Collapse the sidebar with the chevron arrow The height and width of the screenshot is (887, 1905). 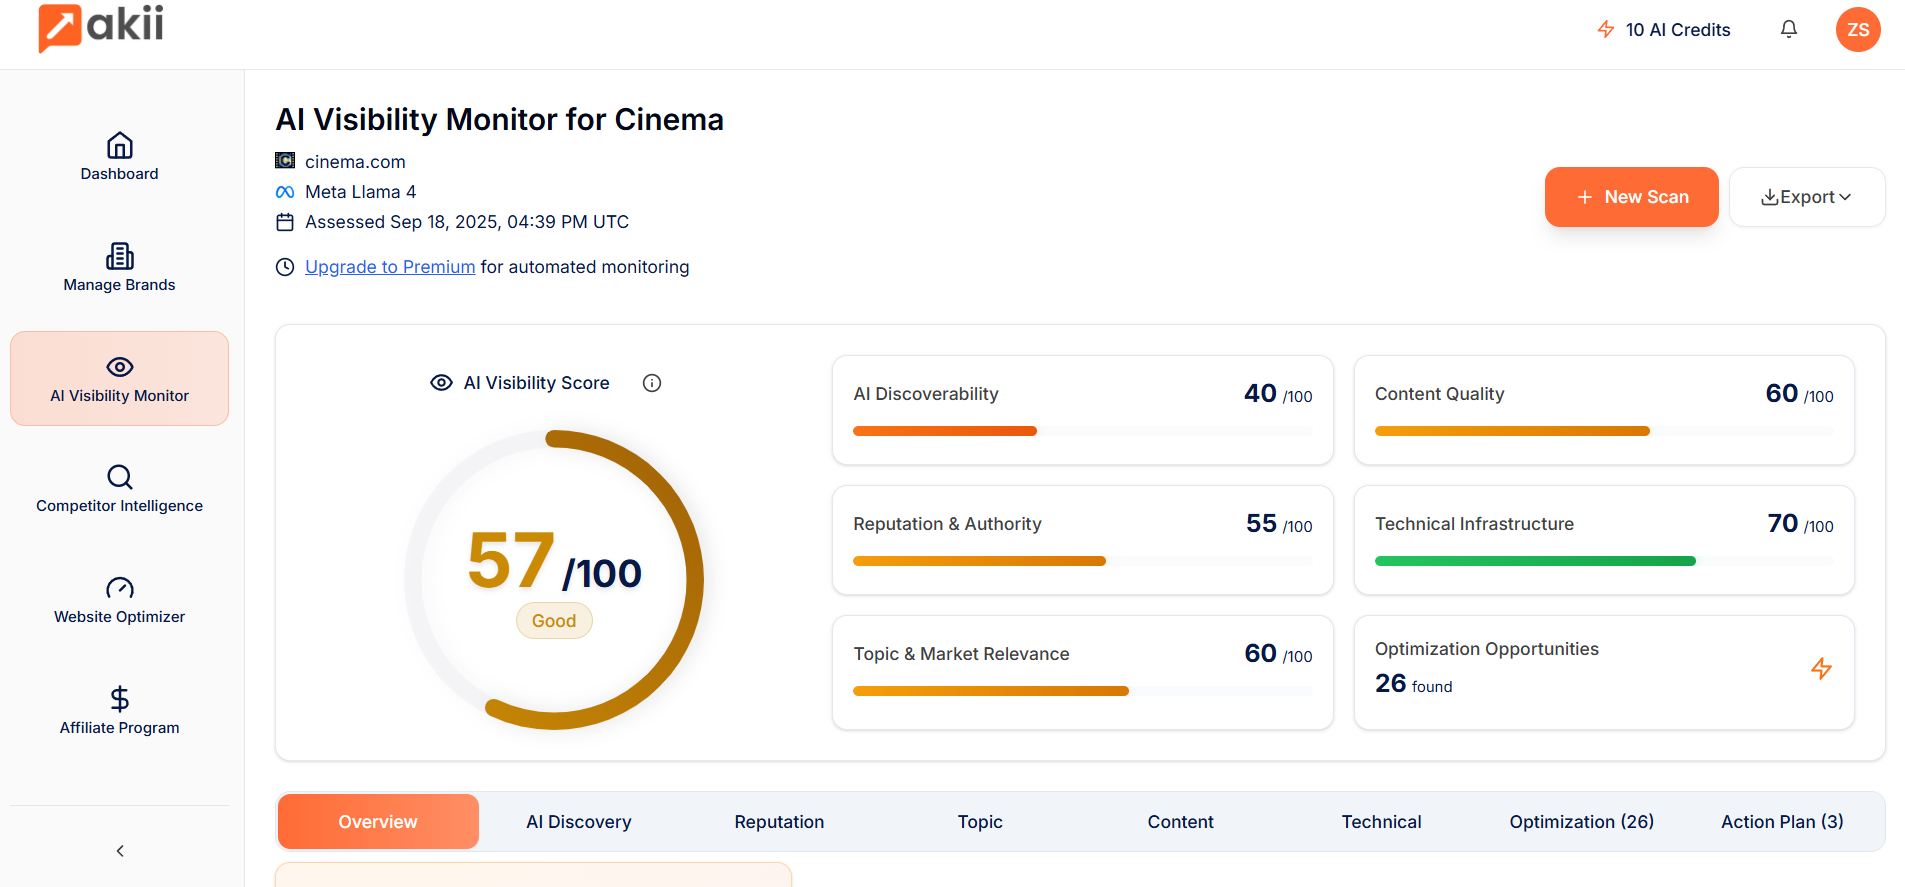(x=120, y=851)
